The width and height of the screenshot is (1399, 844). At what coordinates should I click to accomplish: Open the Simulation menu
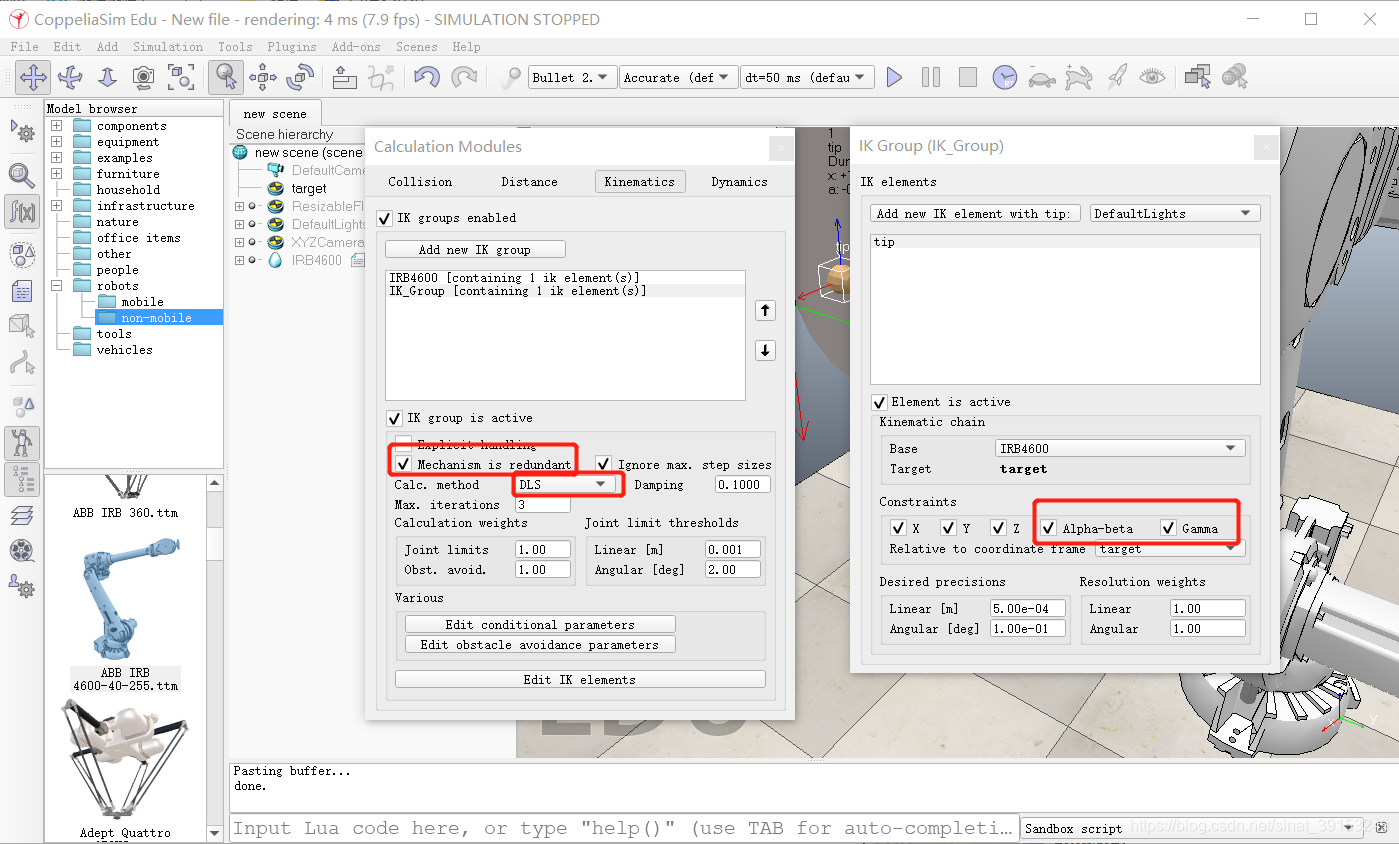168,47
